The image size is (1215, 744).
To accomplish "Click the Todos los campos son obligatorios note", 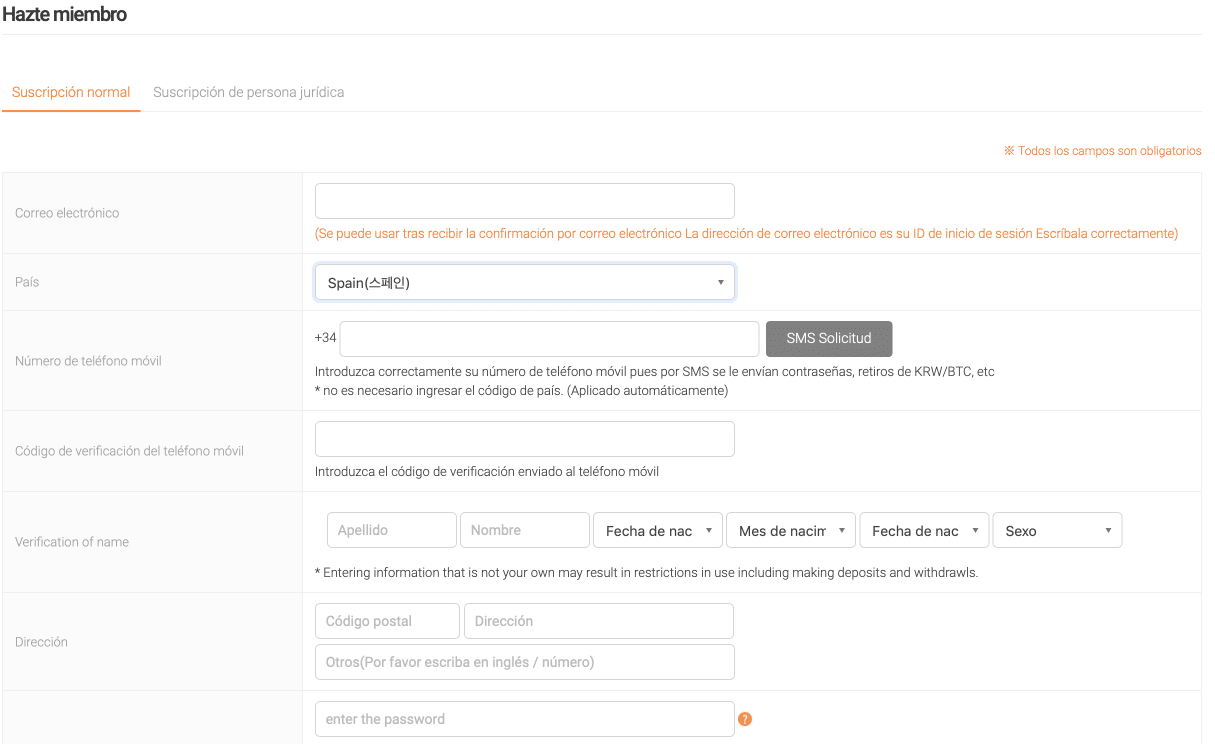I will pos(1102,151).
